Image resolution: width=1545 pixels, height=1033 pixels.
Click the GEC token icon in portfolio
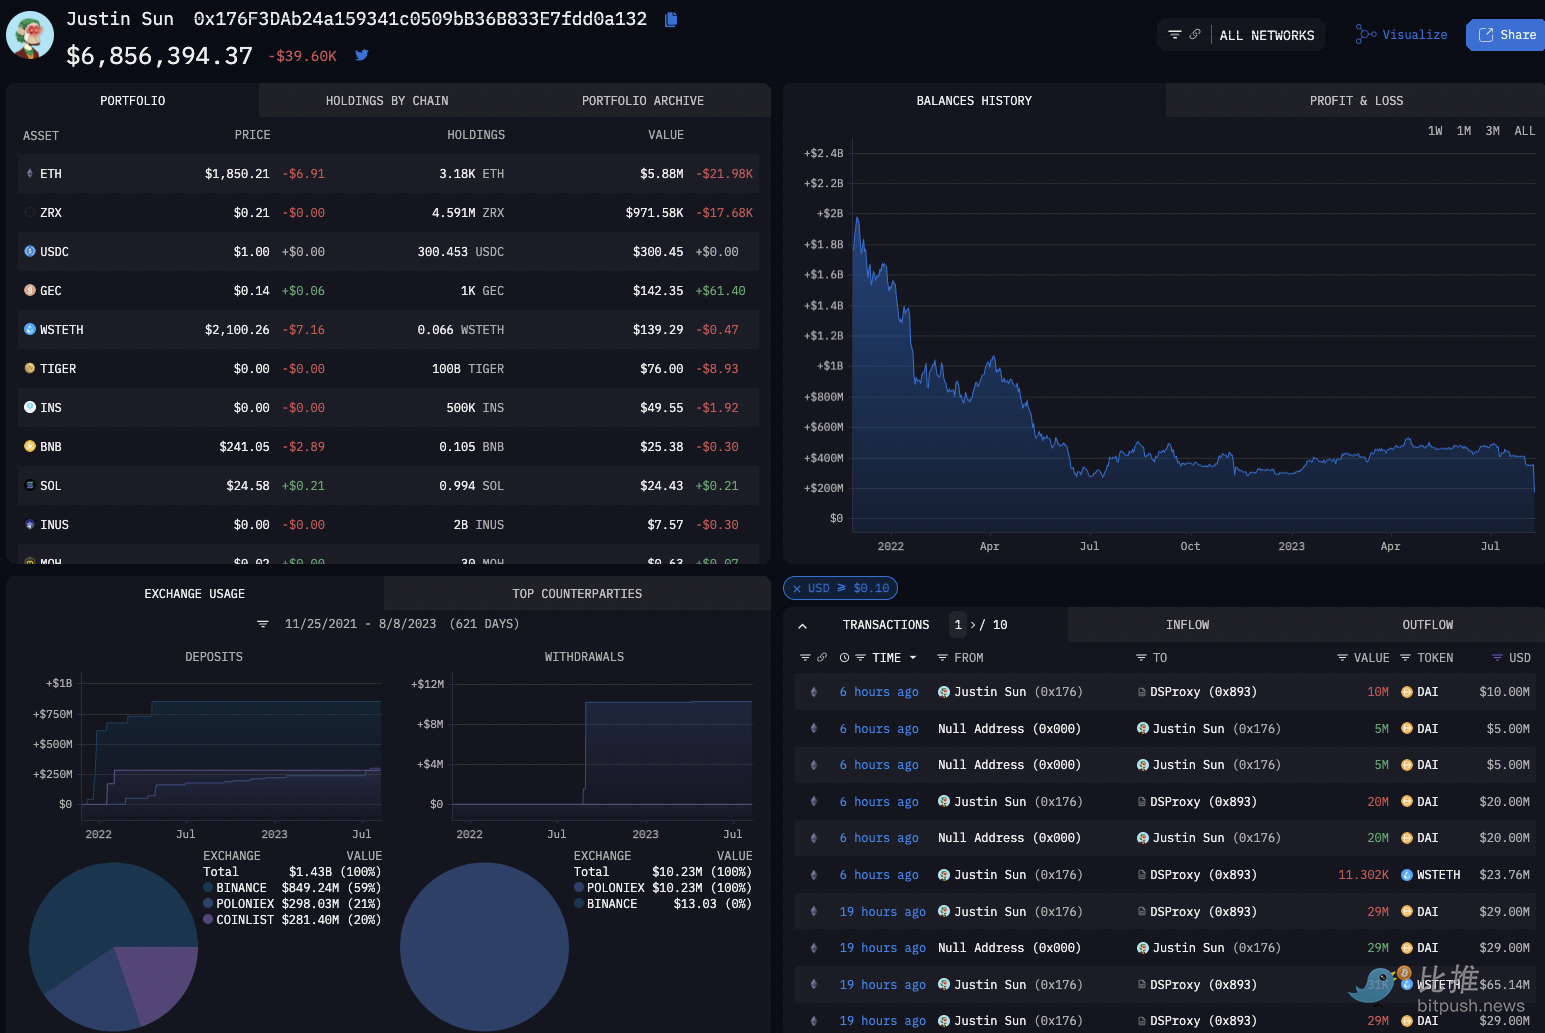[x=30, y=291]
